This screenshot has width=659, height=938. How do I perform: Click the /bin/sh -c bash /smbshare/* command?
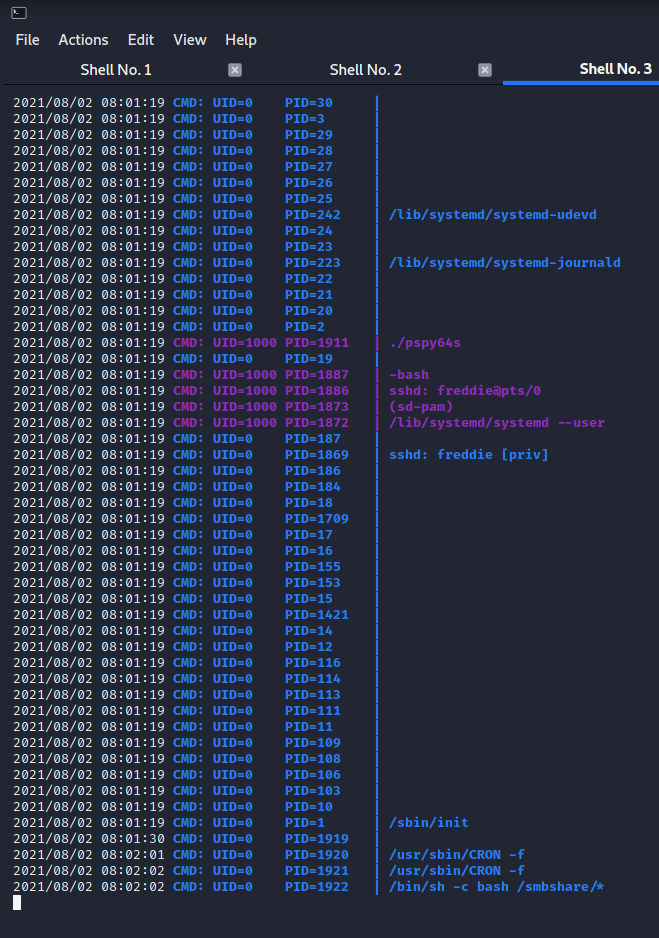coord(497,887)
